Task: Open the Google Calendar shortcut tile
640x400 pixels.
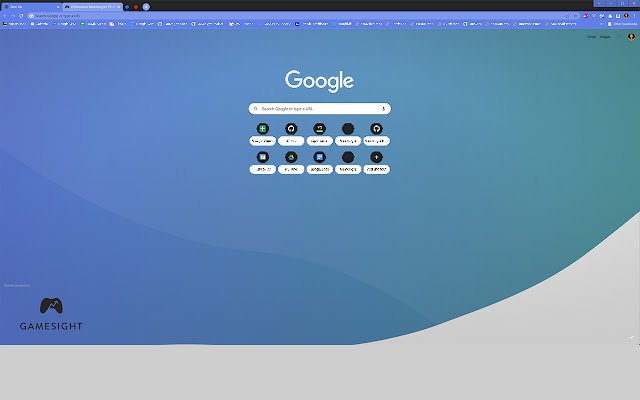Action: pos(262,162)
